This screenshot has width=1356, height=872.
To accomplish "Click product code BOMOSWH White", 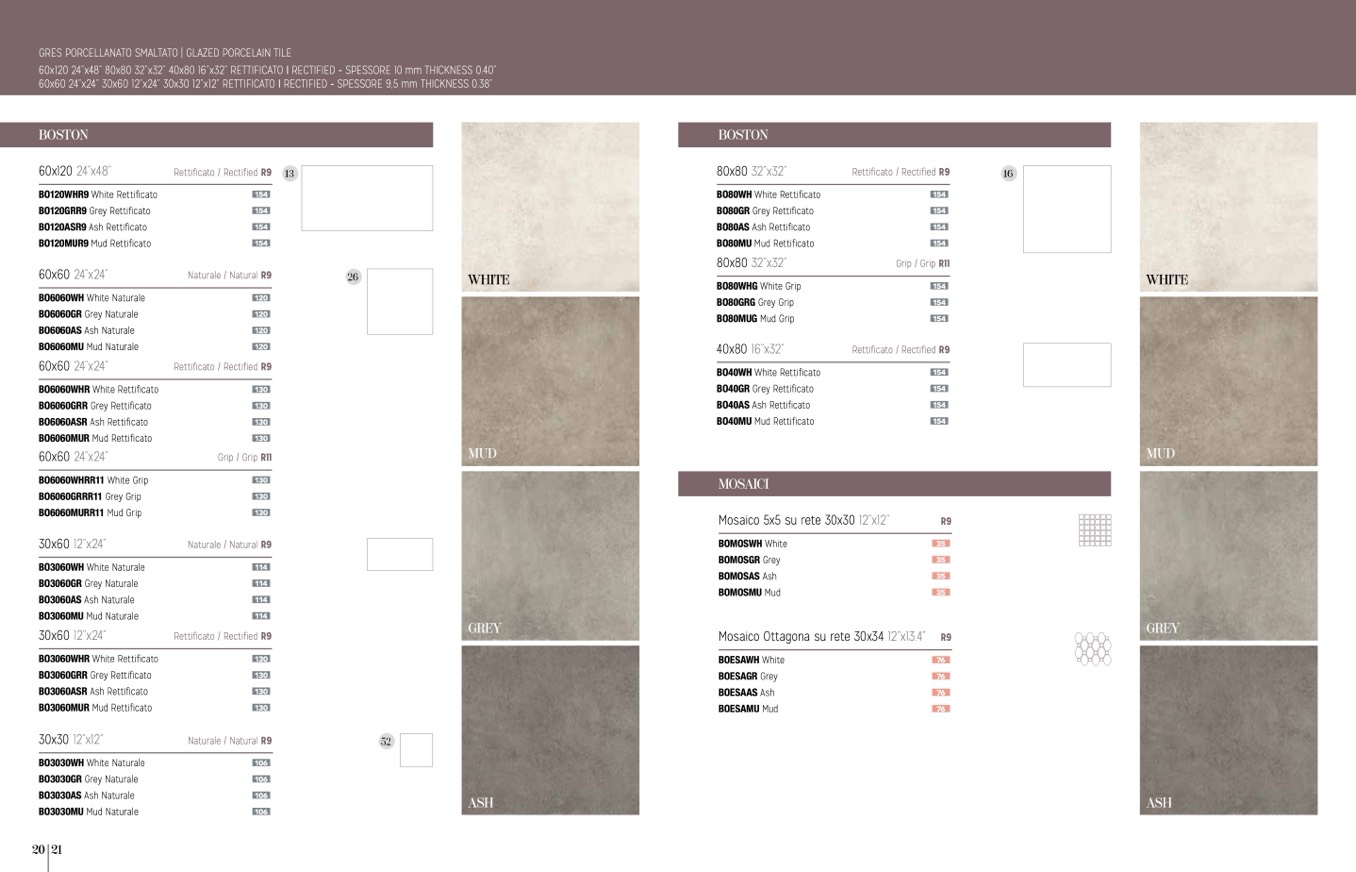I will click(x=752, y=544).
